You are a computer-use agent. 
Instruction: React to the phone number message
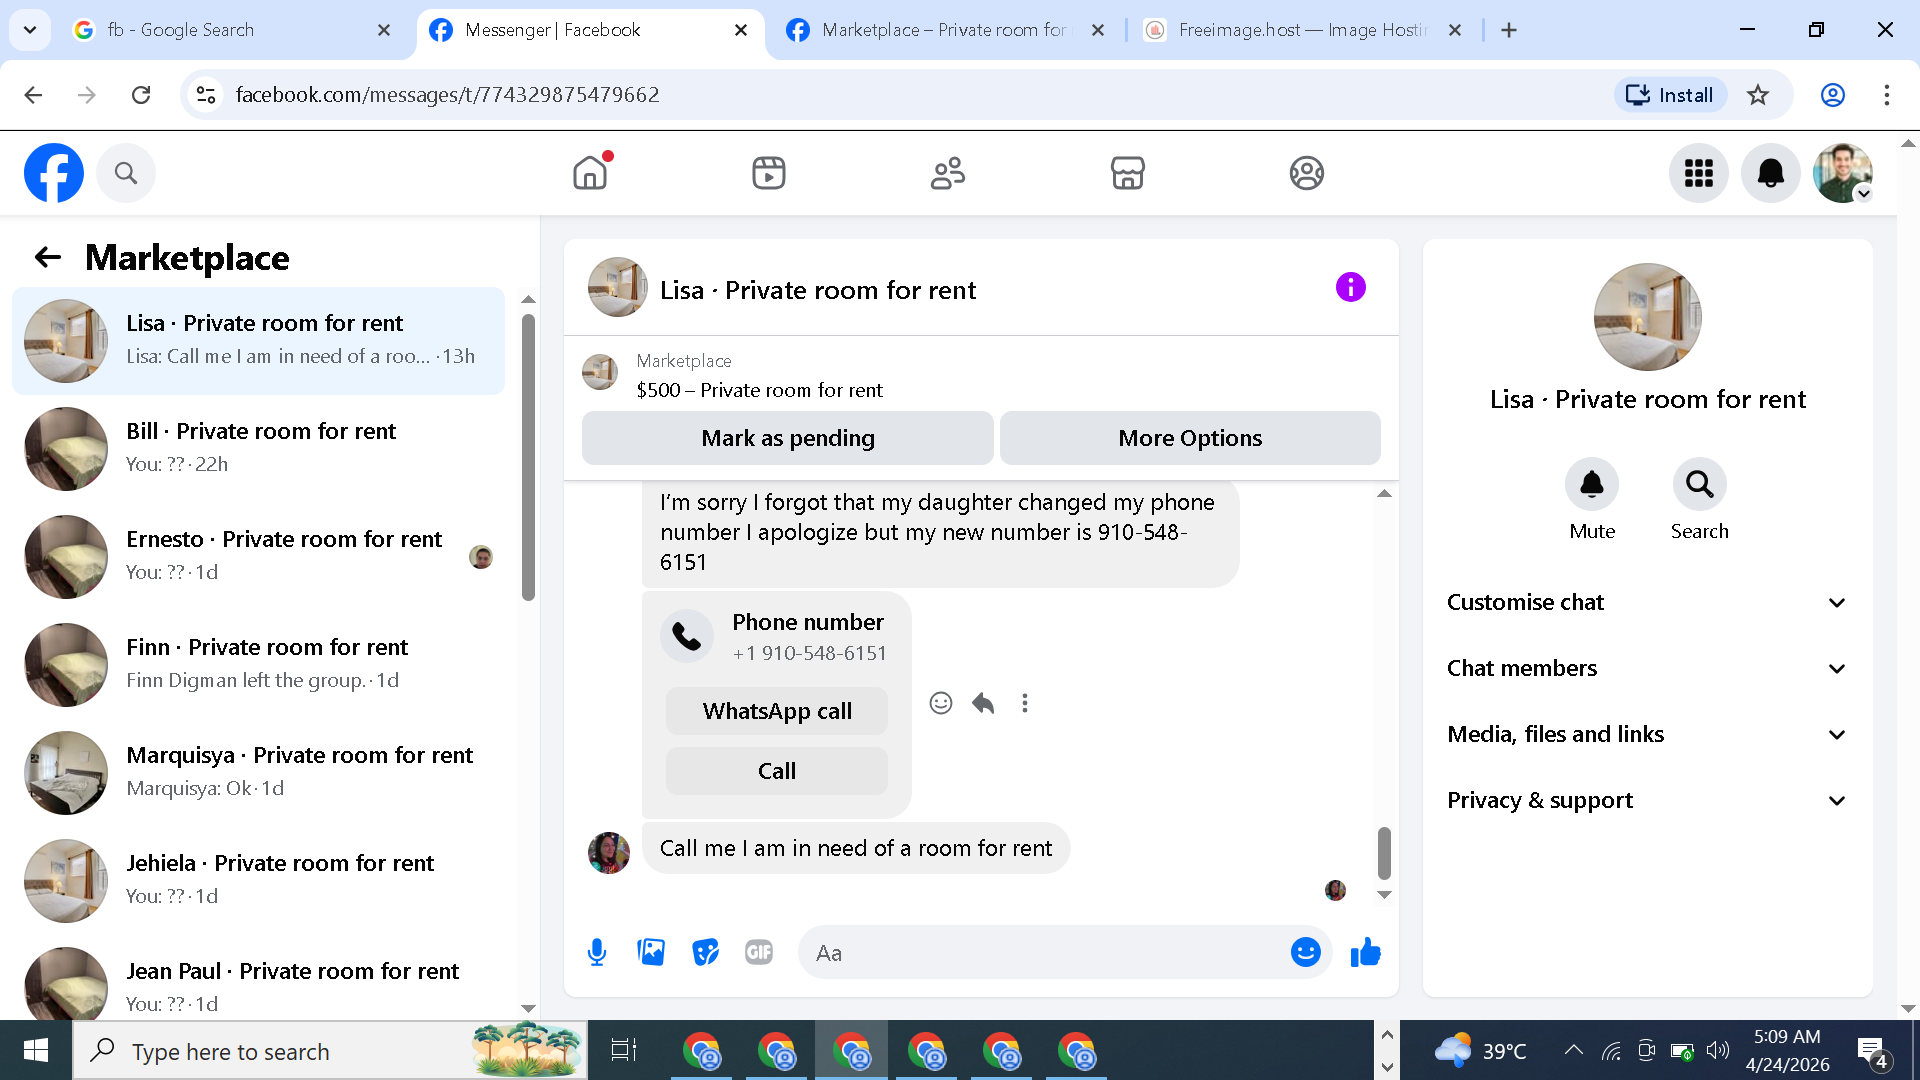point(941,704)
